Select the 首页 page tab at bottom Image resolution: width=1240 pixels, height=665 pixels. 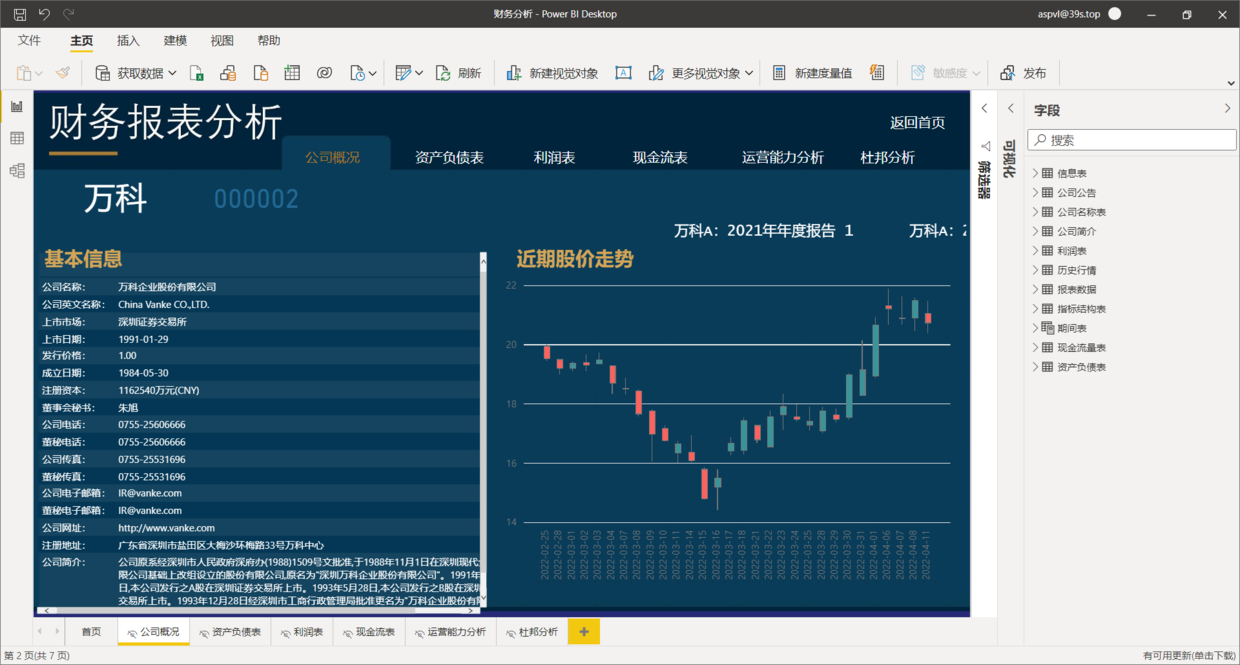tap(91, 632)
